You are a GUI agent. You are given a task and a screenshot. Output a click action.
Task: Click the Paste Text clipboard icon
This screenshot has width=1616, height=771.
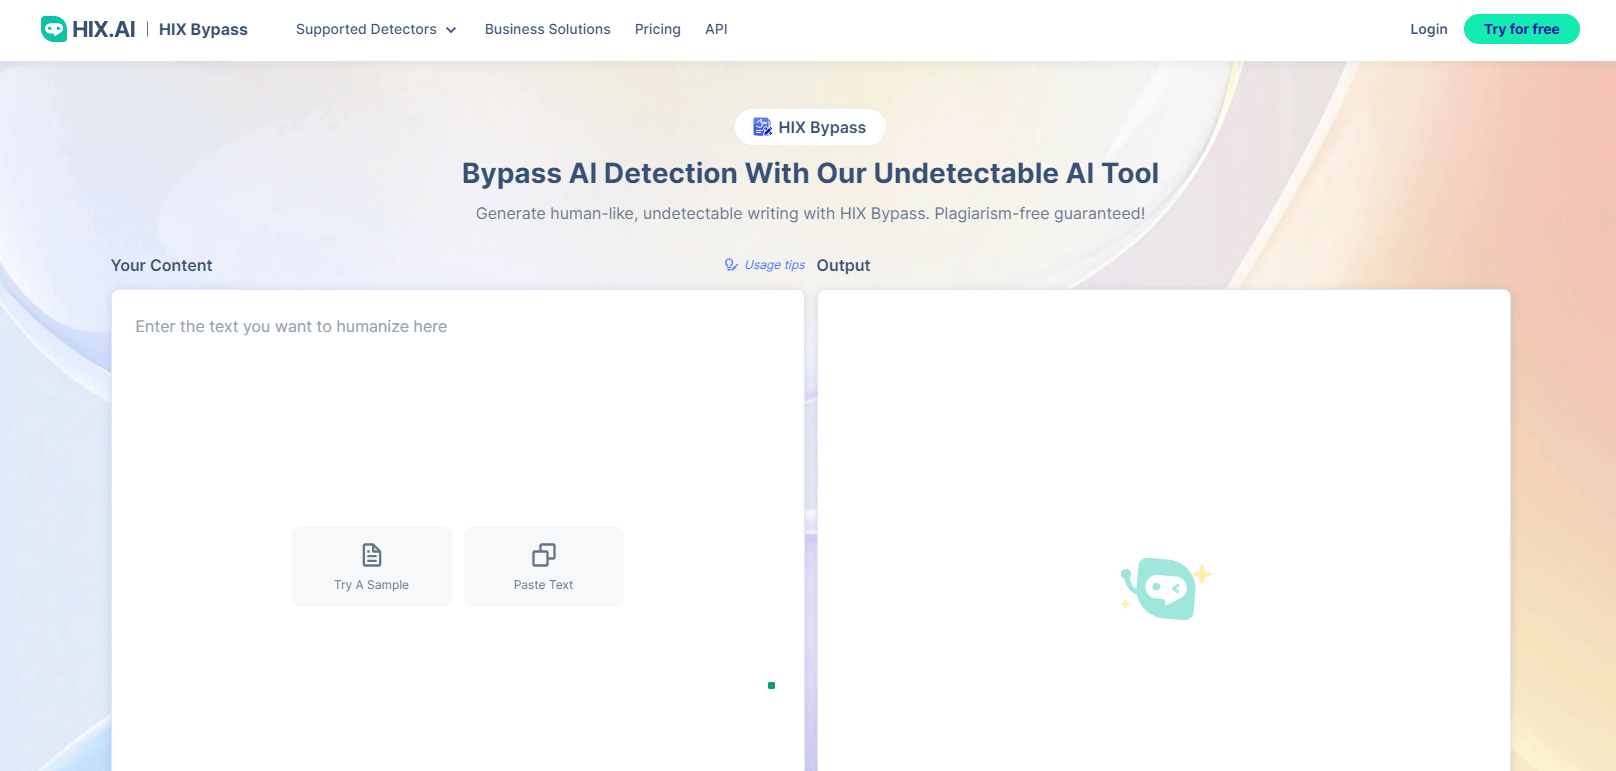[x=544, y=555]
